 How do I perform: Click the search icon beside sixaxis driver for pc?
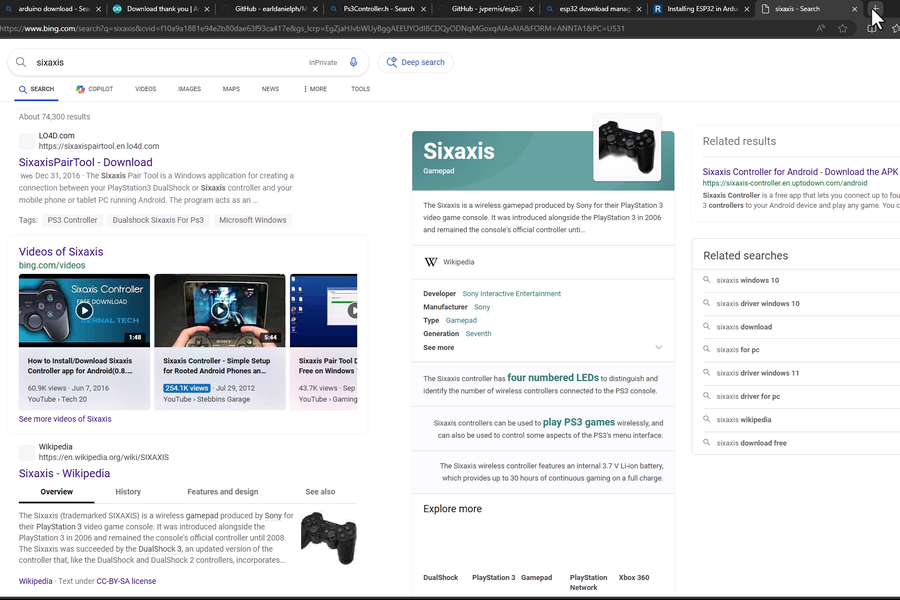pyautogui.click(x=707, y=396)
